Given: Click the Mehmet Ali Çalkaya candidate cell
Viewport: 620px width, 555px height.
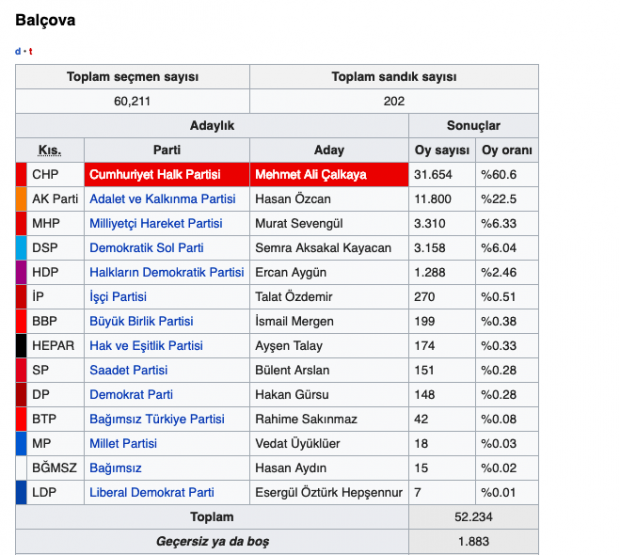Looking at the screenshot, I should 311,174.
